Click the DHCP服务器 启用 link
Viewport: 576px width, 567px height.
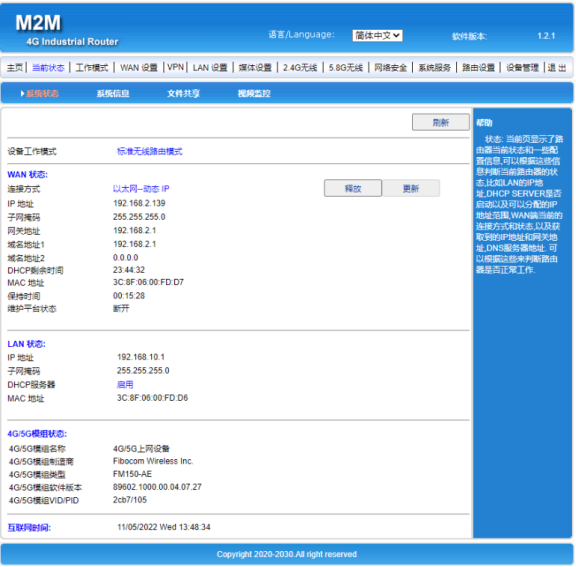125,384
